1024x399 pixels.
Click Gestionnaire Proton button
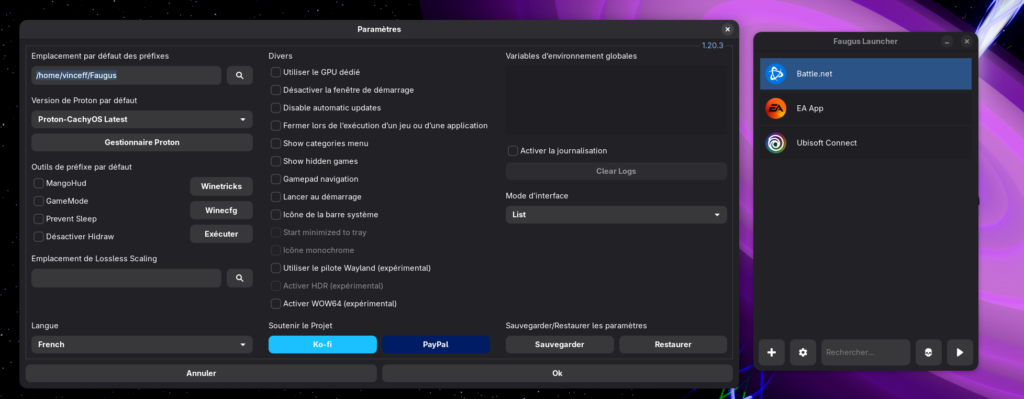pyautogui.click(x=142, y=142)
